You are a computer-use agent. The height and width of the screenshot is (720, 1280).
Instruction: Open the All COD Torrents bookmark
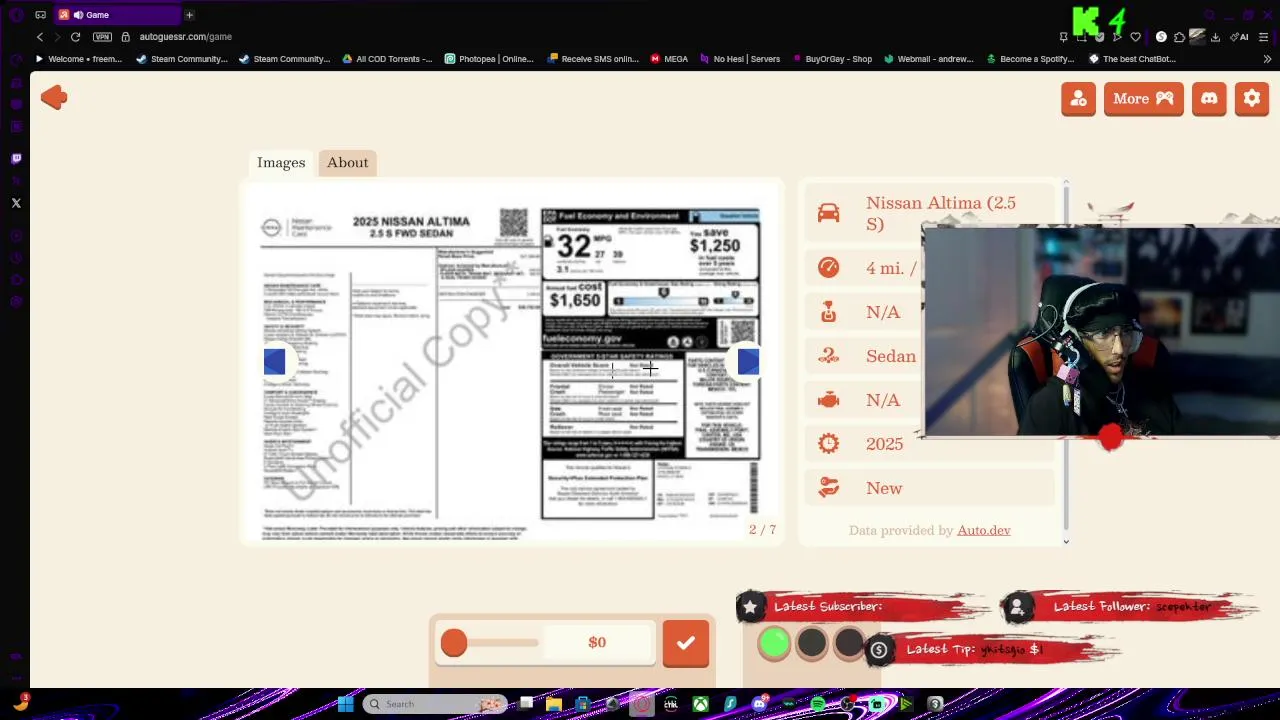387,59
